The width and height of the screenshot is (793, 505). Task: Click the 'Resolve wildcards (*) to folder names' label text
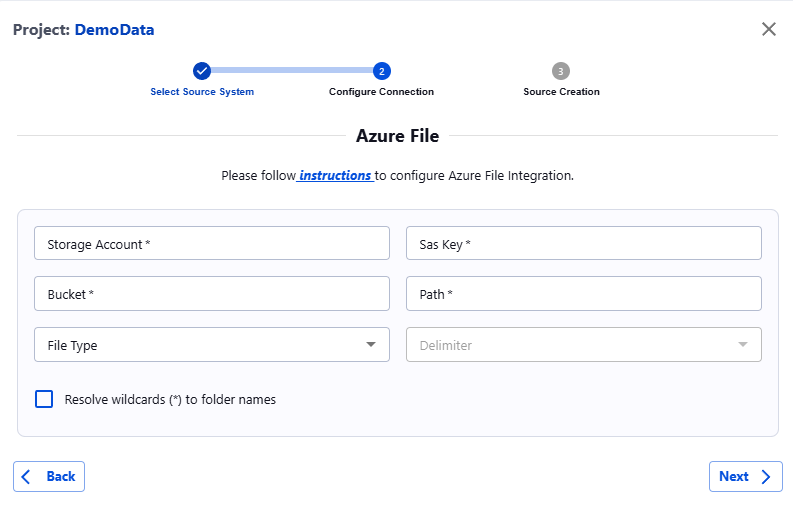click(x=170, y=399)
